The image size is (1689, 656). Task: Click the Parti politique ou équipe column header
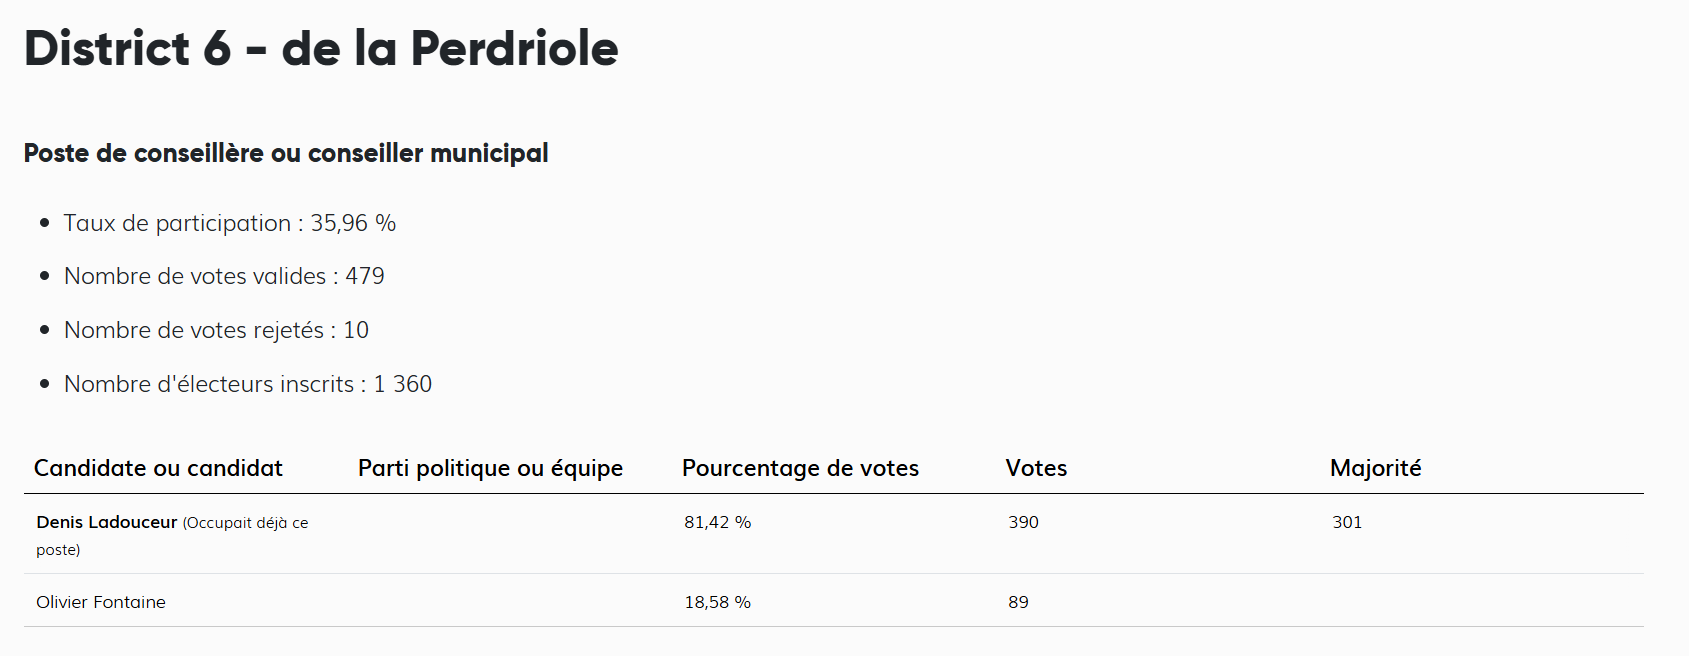(490, 468)
